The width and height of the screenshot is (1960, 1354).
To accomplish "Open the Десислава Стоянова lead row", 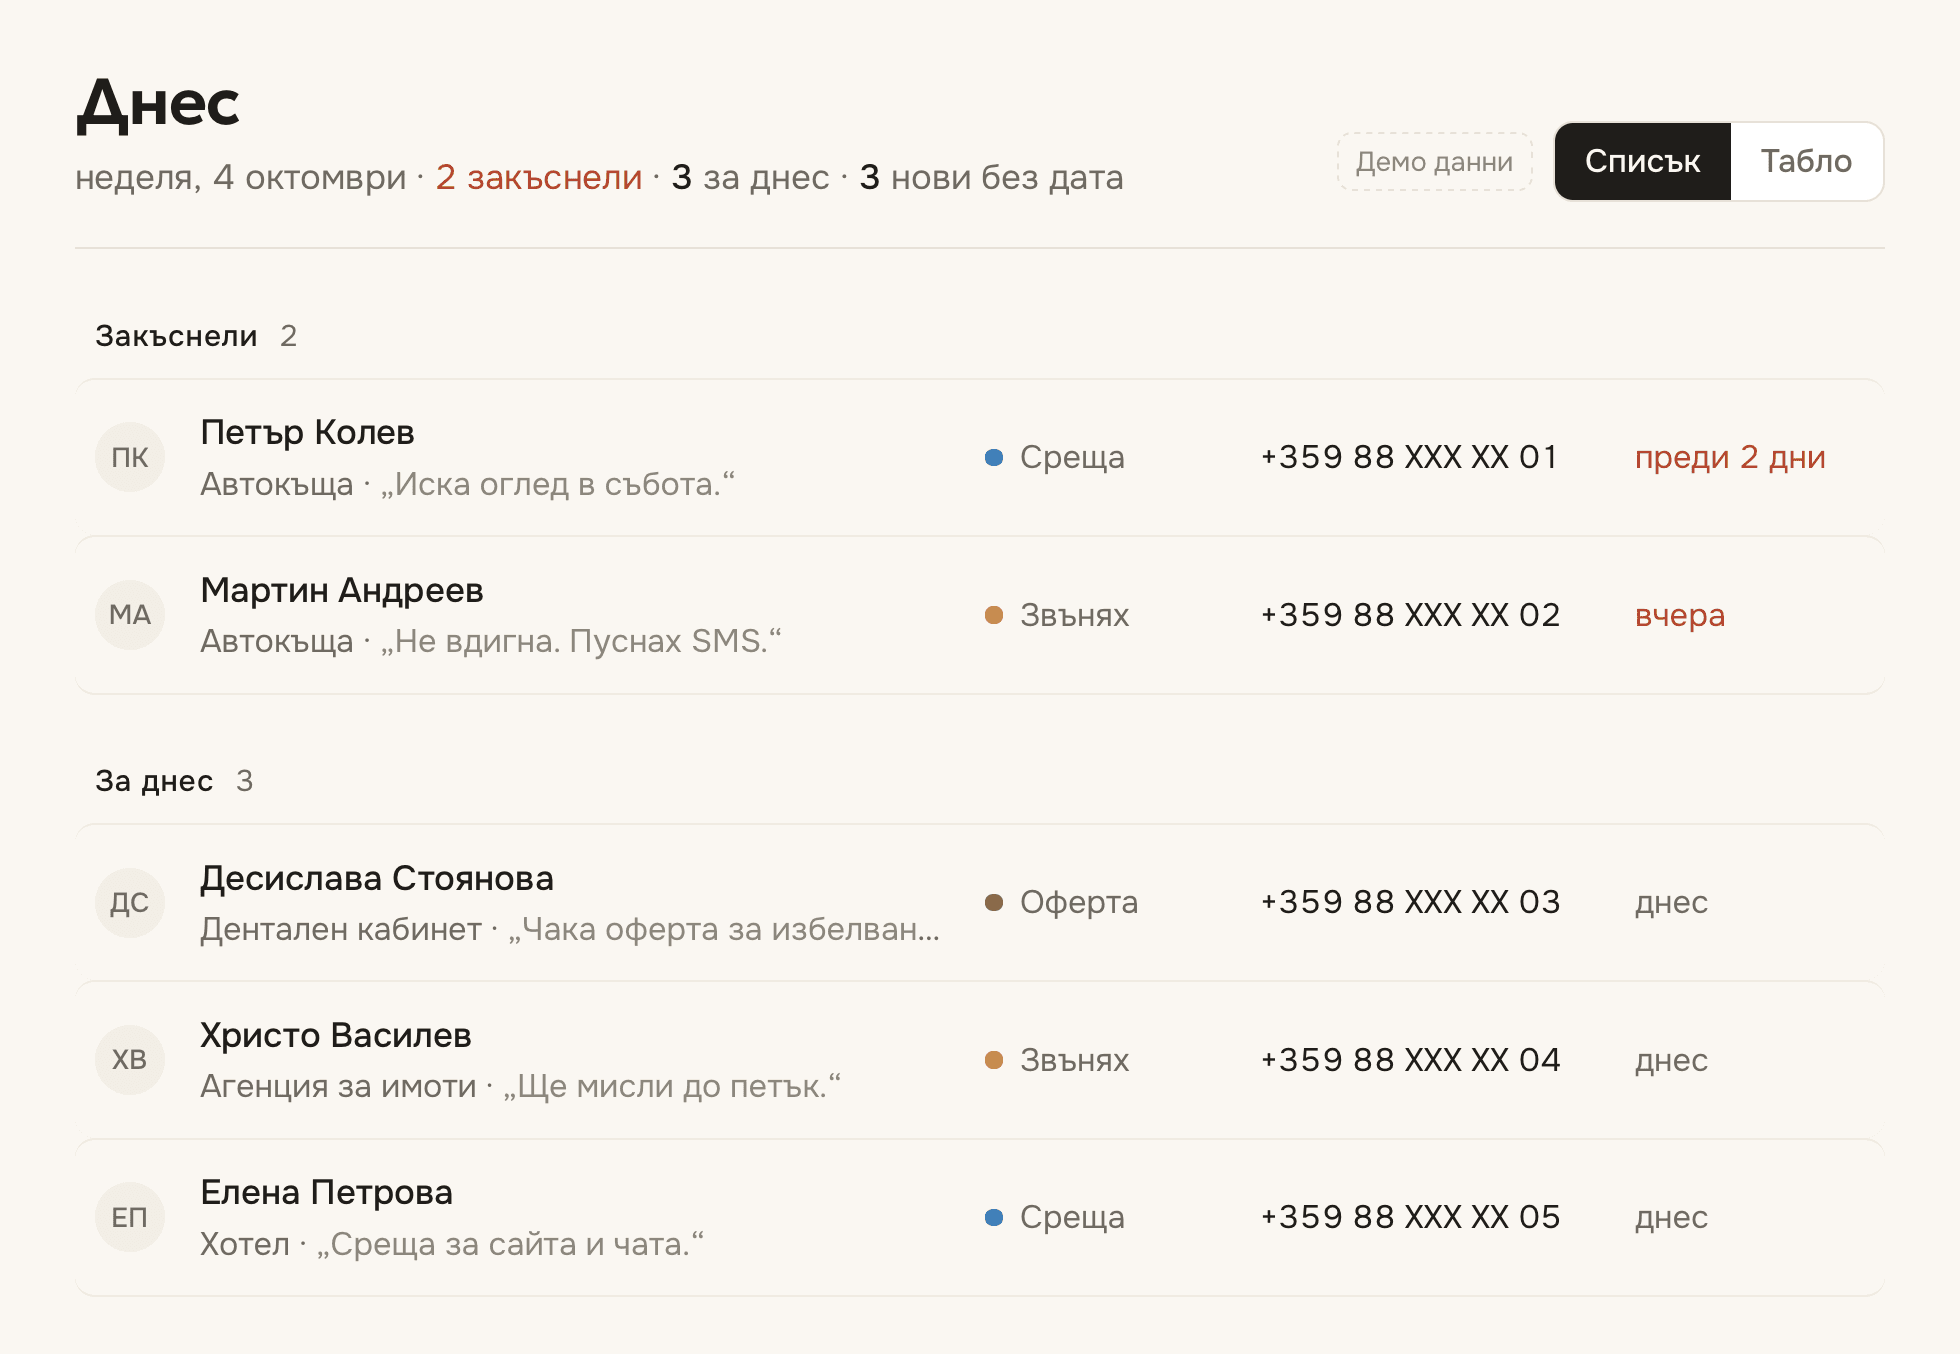I will (980, 902).
